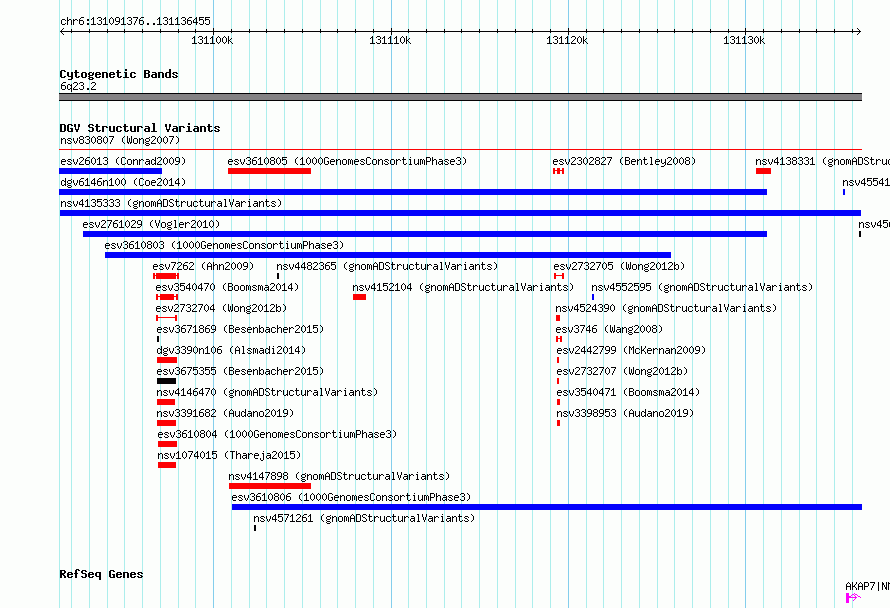
Task: Click the red mark under nsv4524390
Action: 558,318
